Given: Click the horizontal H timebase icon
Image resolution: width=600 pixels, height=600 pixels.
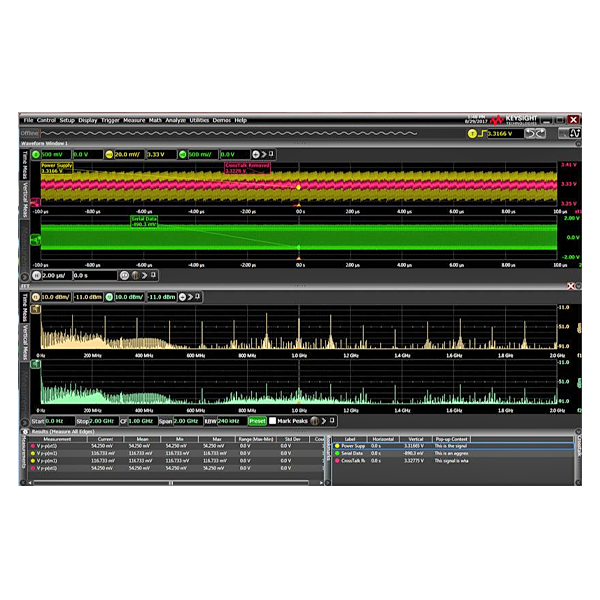Looking at the screenshot, I should pyautogui.click(x=36, y=276).
